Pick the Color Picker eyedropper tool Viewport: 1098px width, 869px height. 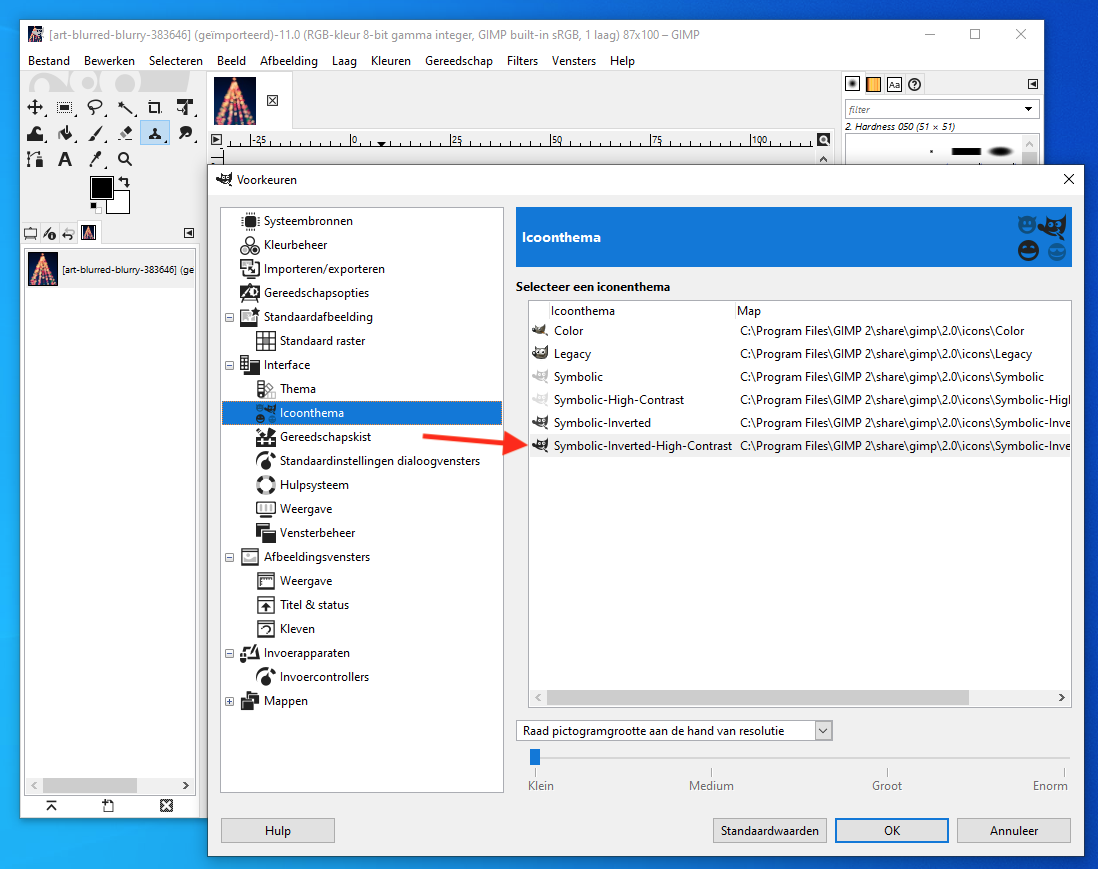point(95,159)
